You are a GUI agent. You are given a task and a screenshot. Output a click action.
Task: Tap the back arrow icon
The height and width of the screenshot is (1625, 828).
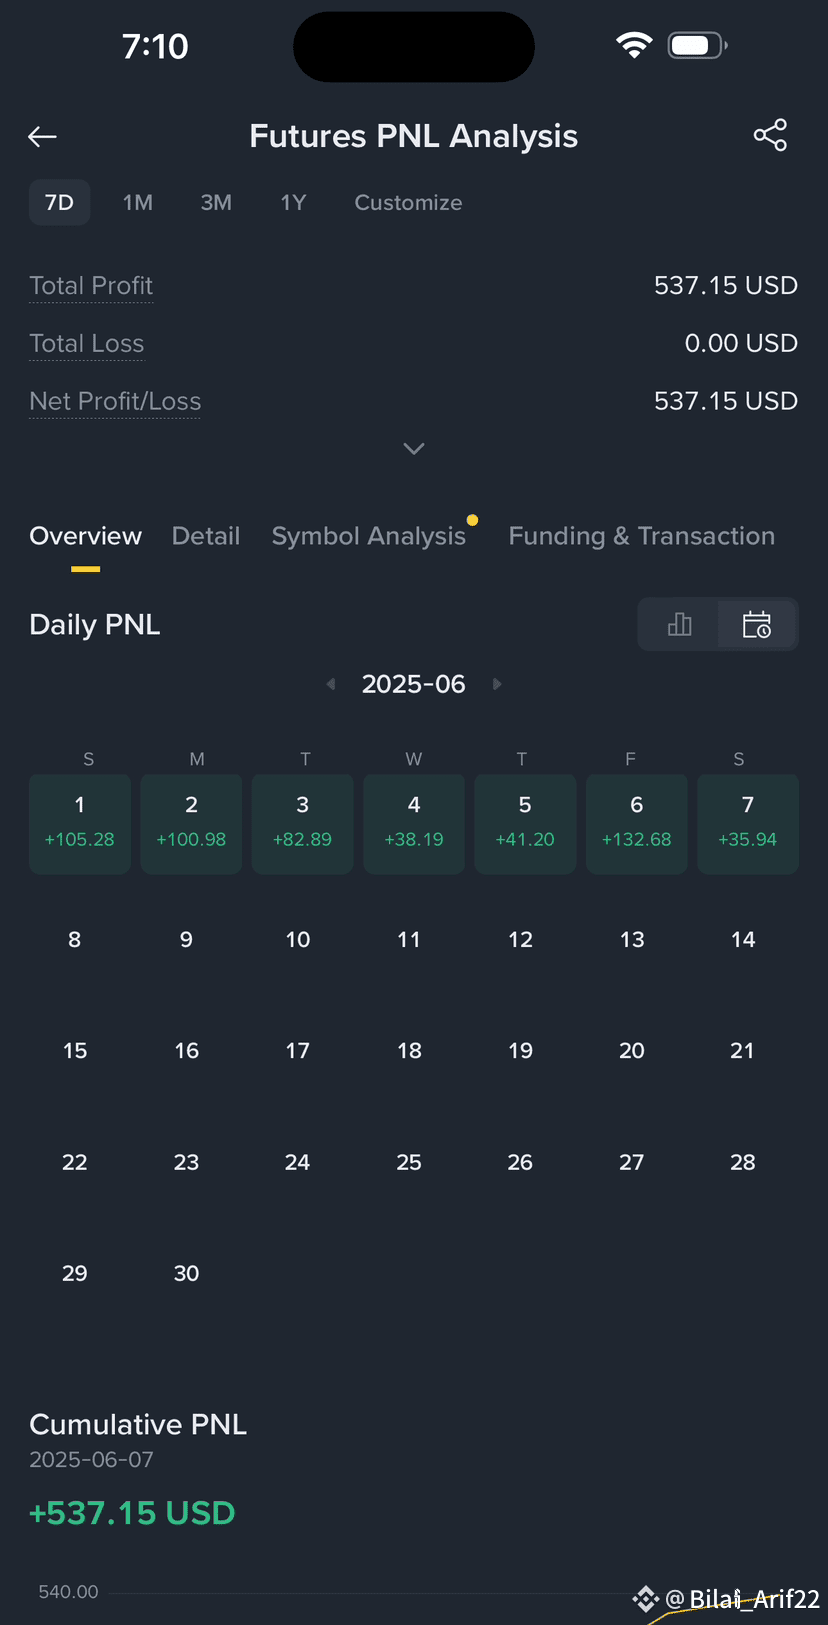pyautogui.click(x=42, y=137)
